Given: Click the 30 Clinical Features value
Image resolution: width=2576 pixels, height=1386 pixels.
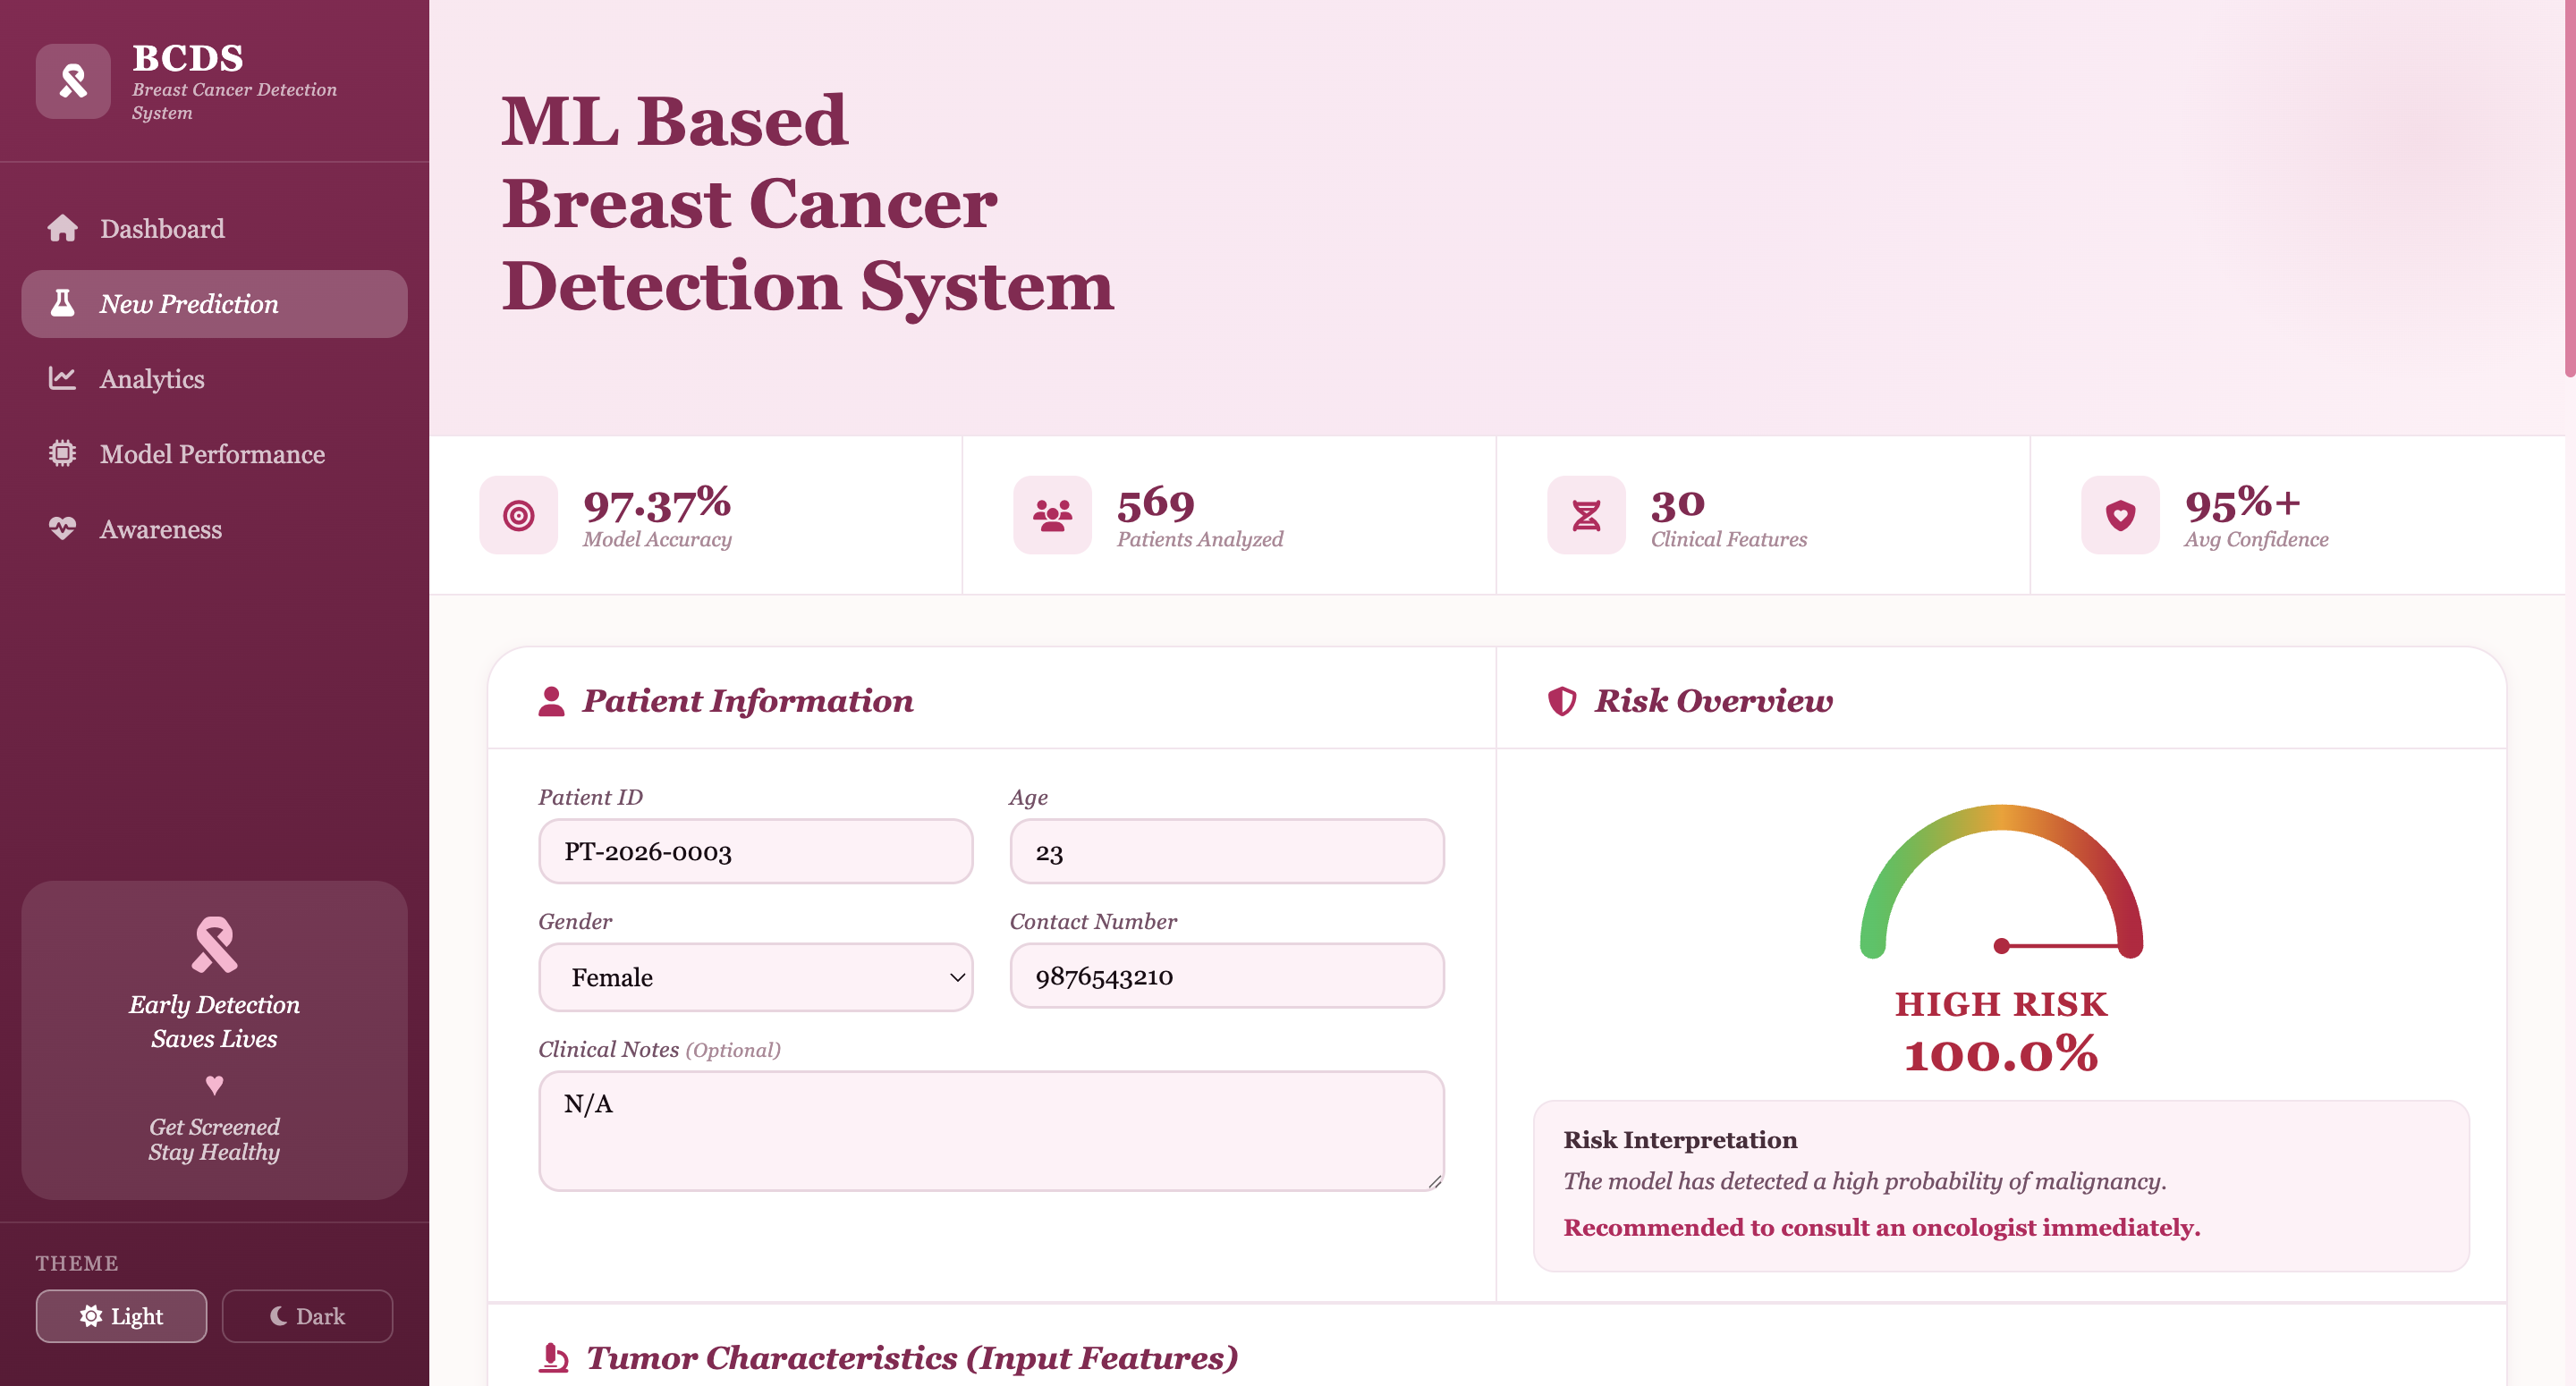Looking at the screenshot, I should (x=1677, y=504).
